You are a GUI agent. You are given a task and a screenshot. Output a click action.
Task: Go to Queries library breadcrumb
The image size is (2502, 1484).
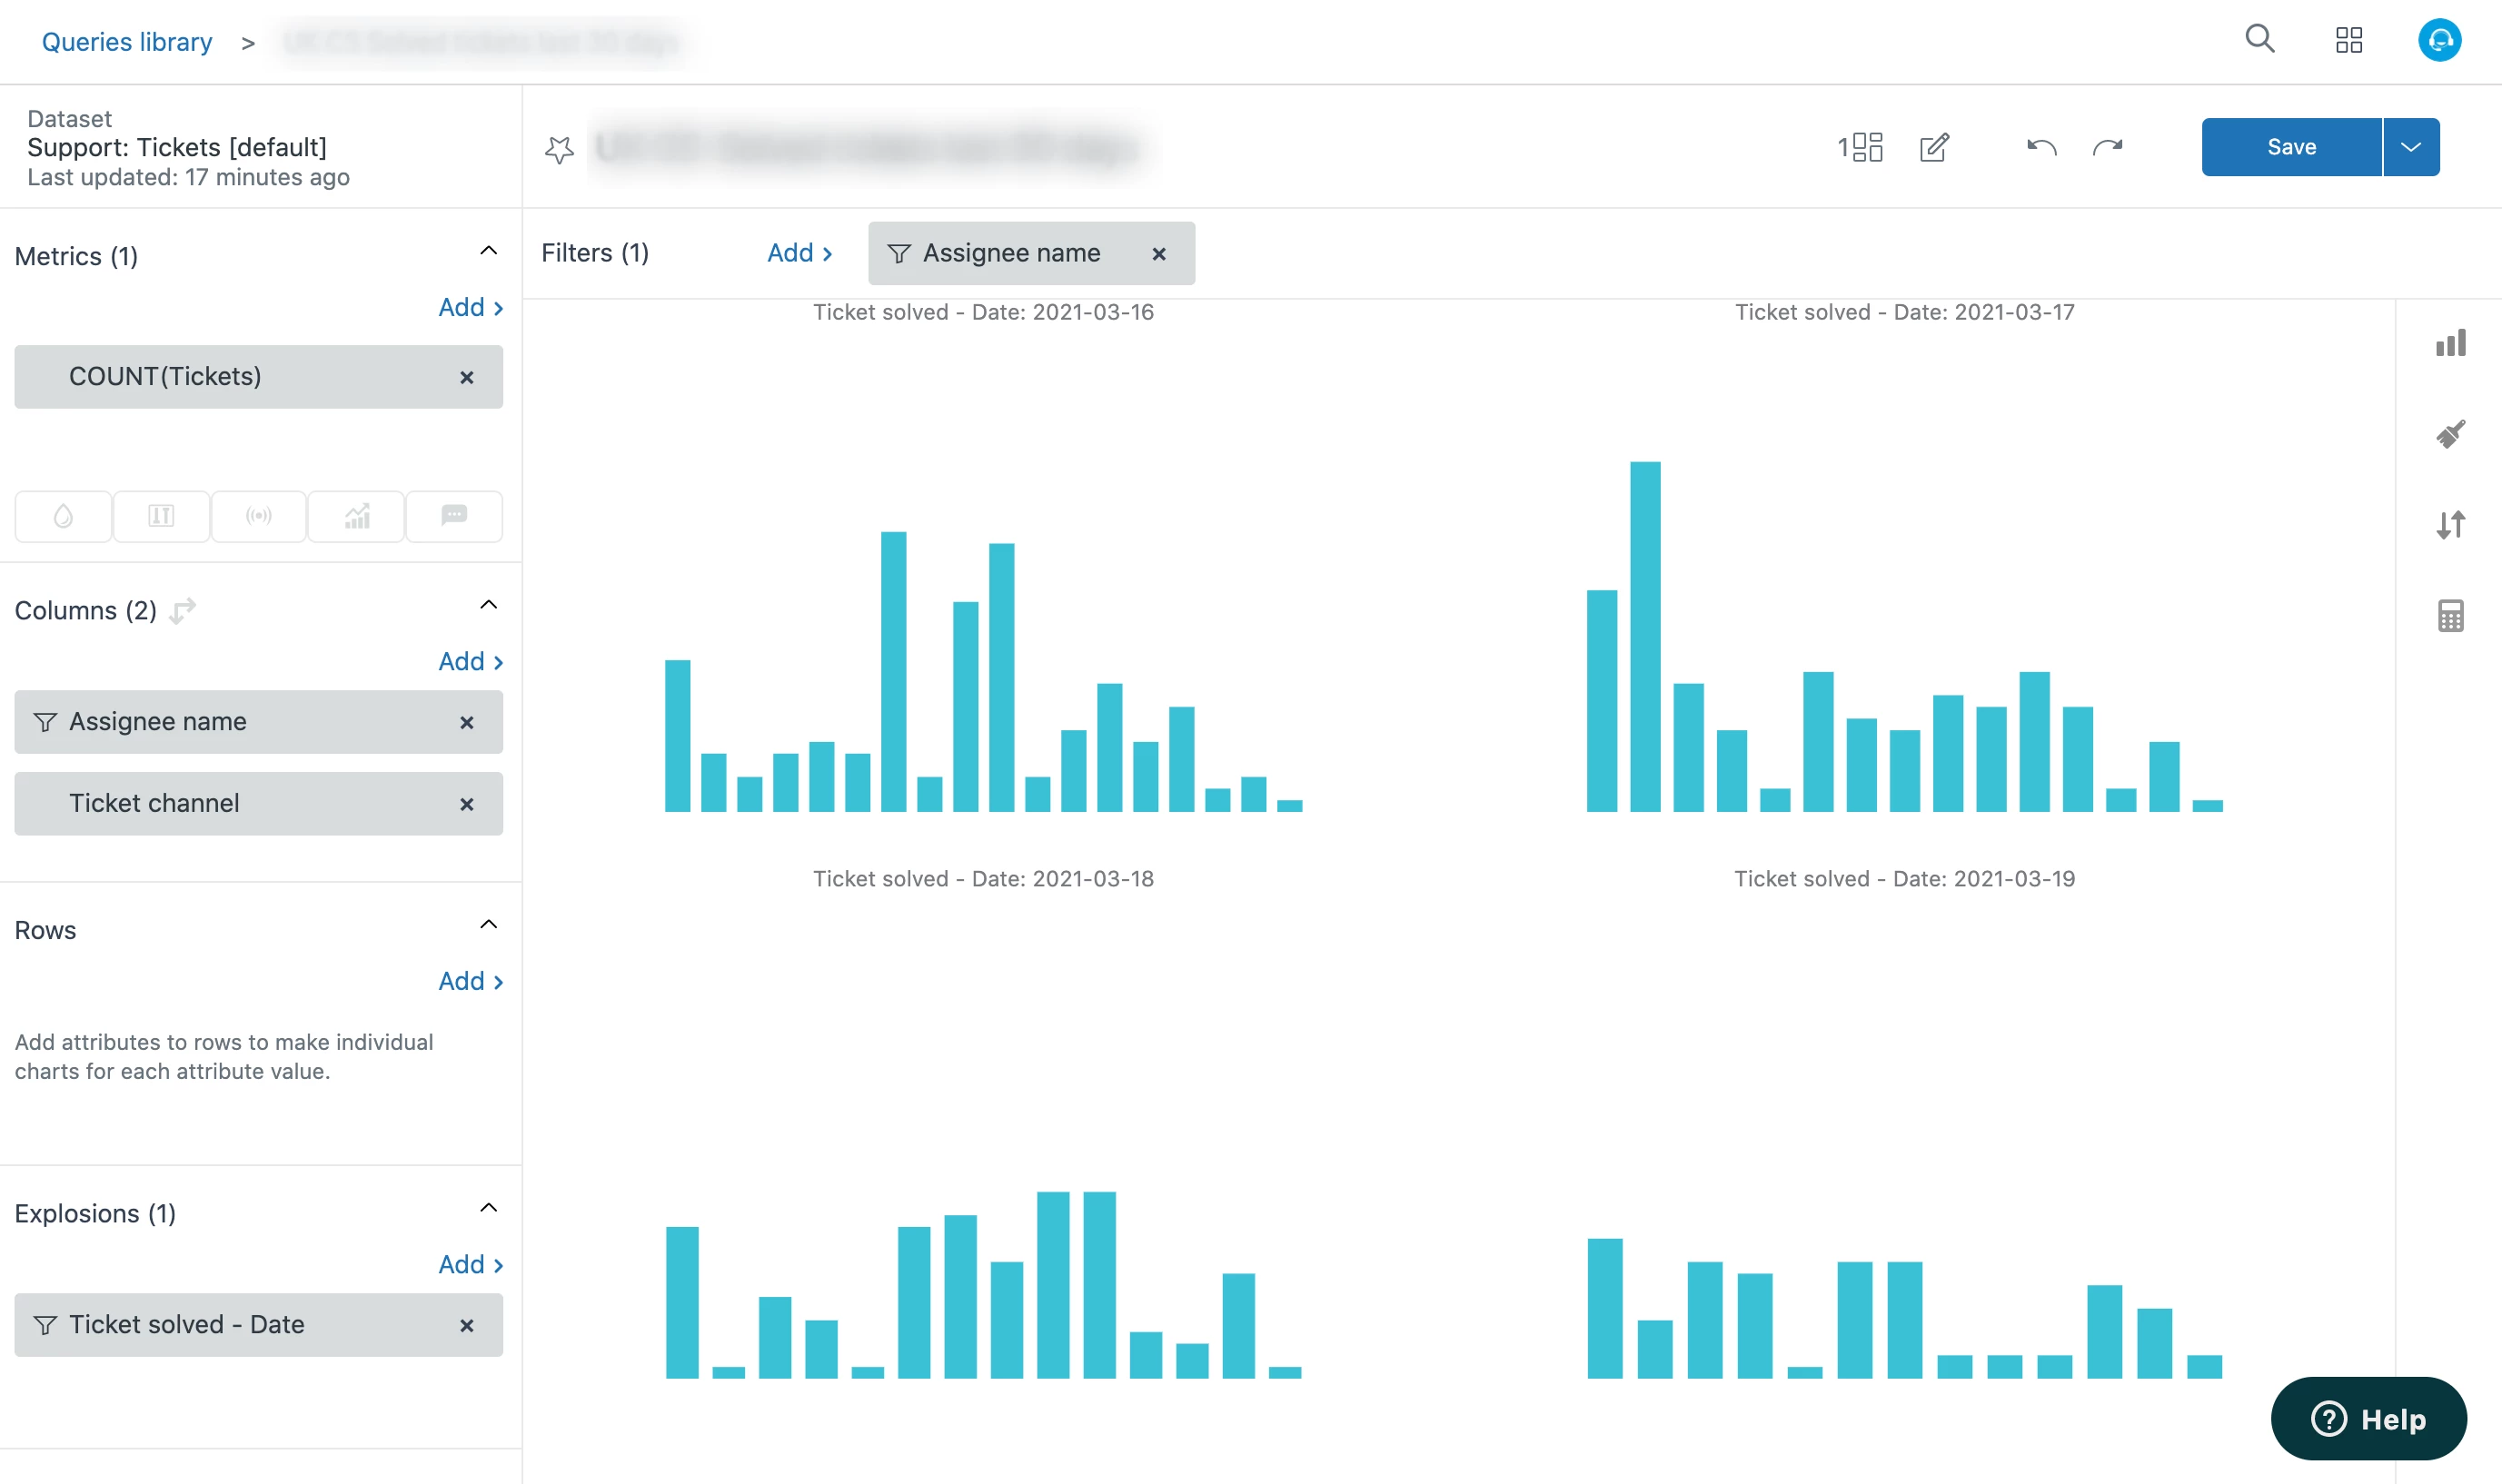coord(127,42)
